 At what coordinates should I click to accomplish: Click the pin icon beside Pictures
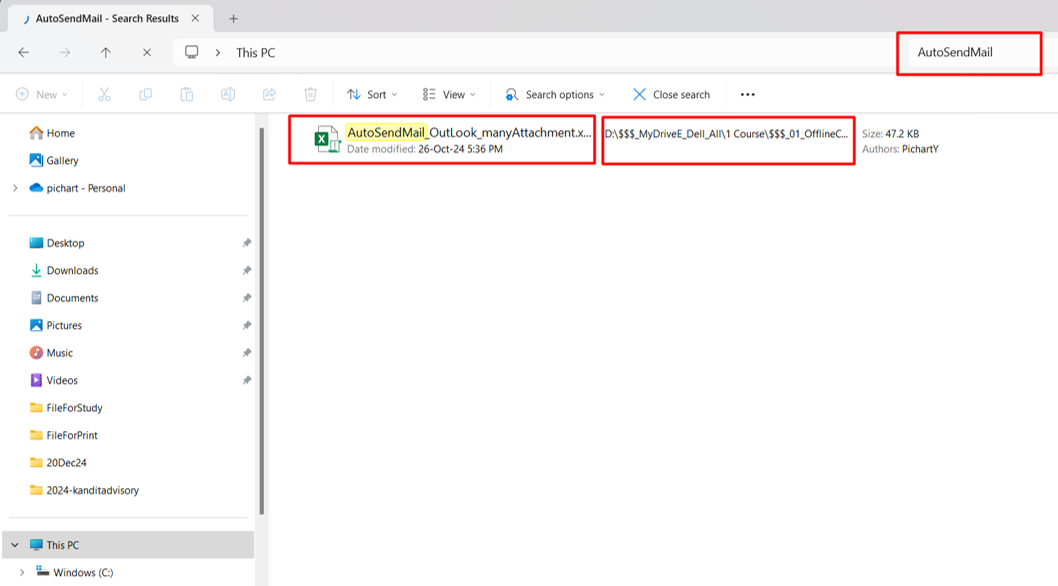coord(247,325)
